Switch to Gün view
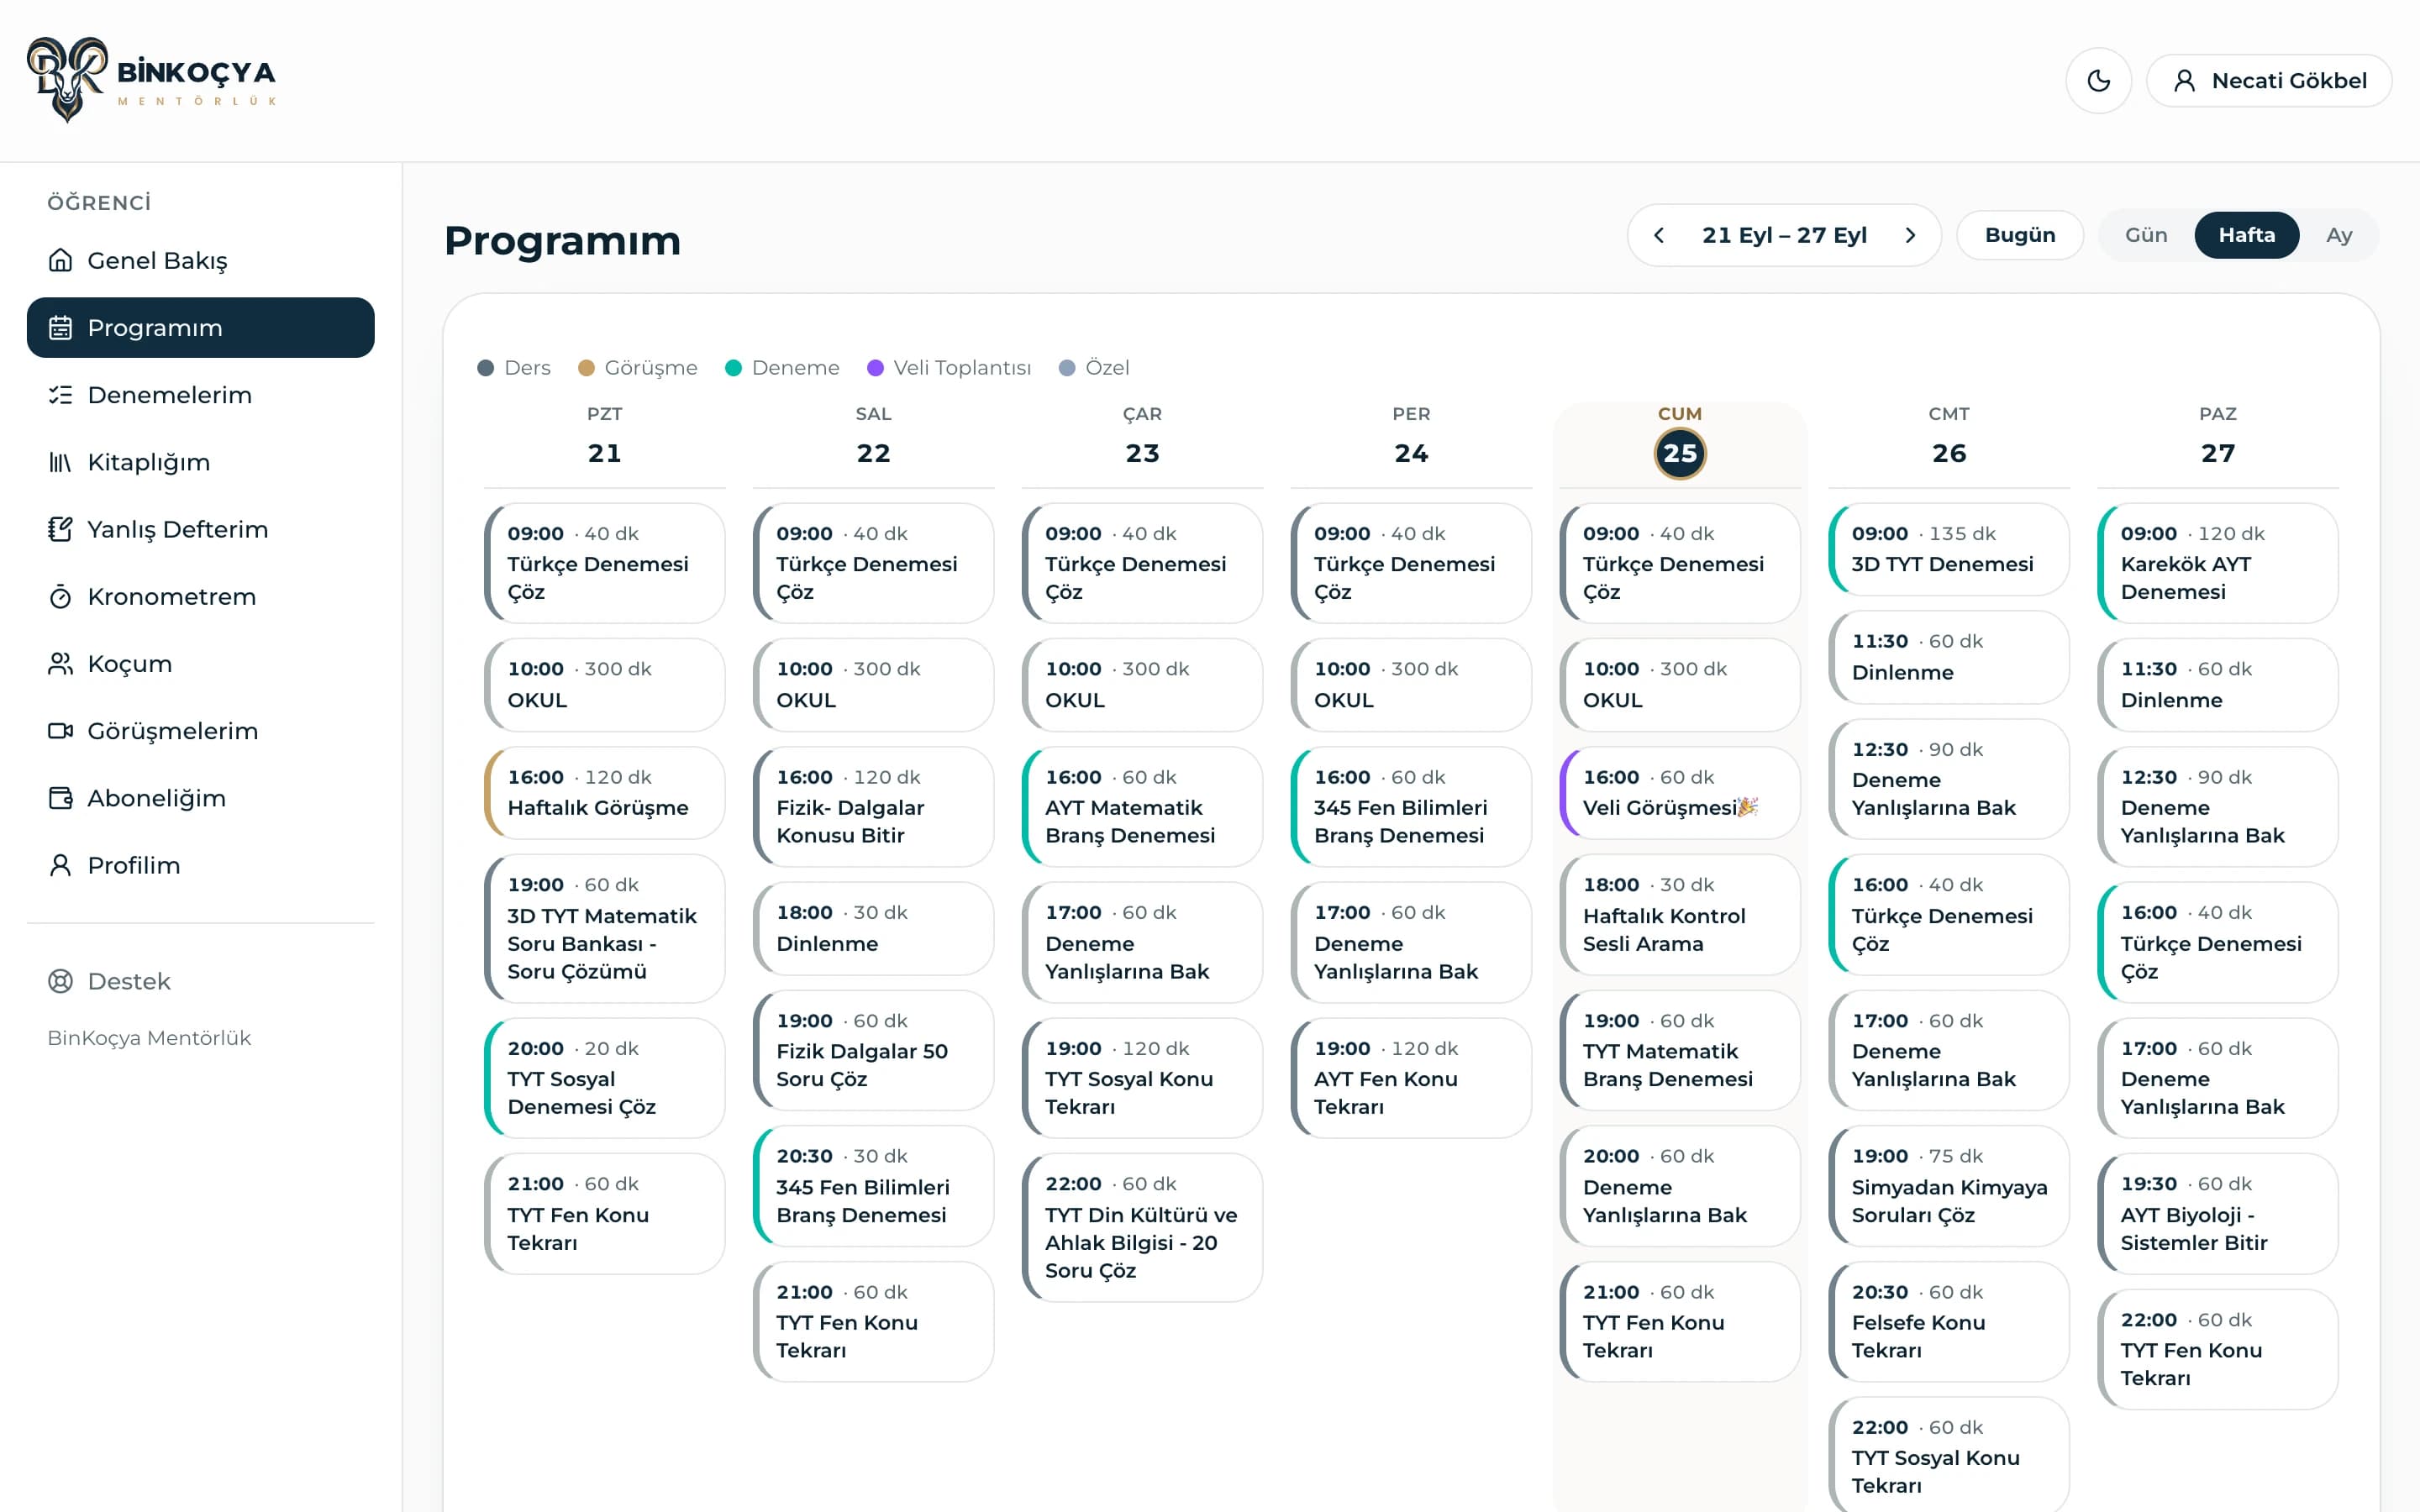The height and width of the screenshot is (1512, 2420). 2145,235
